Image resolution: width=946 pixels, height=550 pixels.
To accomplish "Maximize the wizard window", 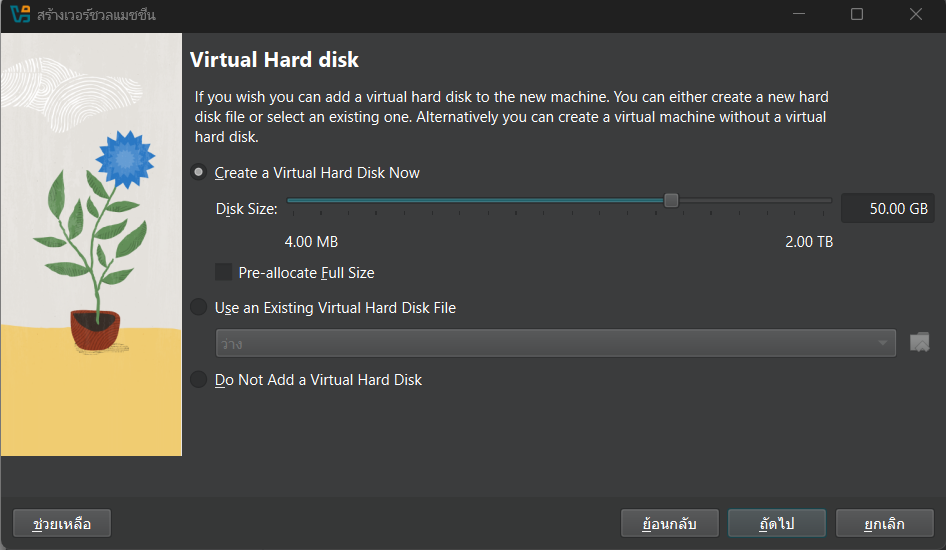I will coord(857,15).
